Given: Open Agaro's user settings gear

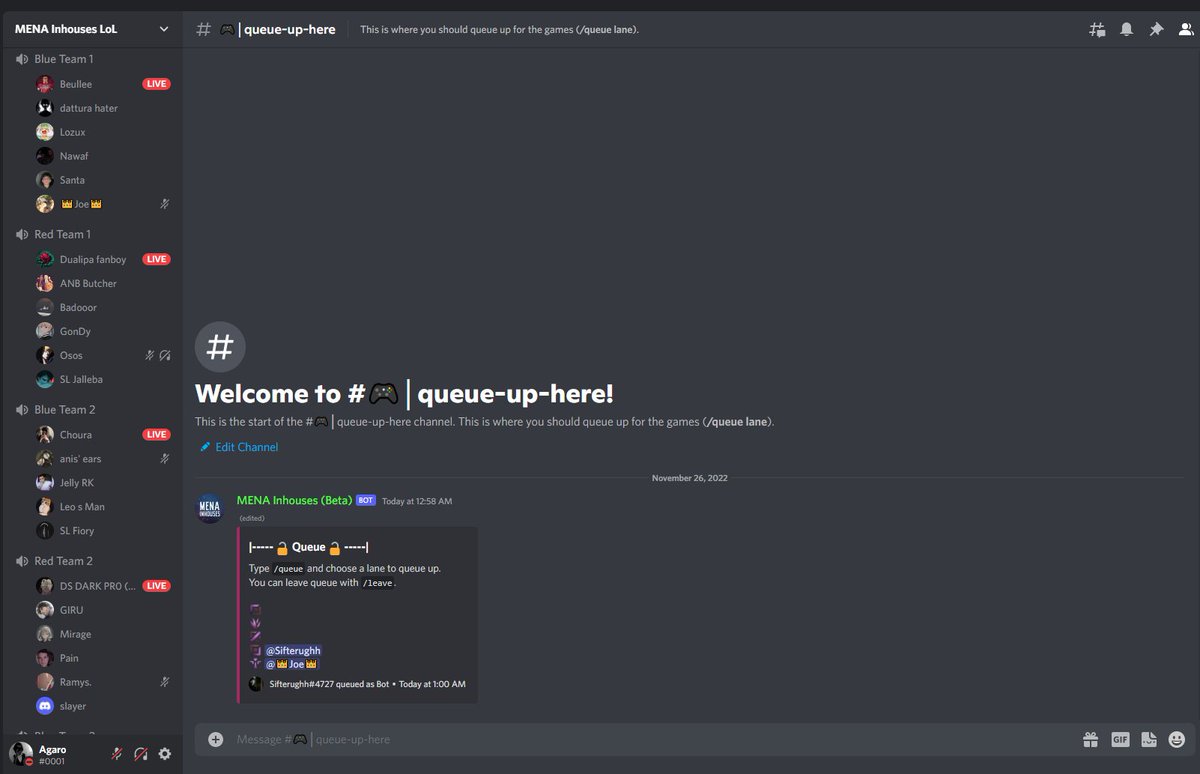Looking at the screenshot, I should coord(164,753).
